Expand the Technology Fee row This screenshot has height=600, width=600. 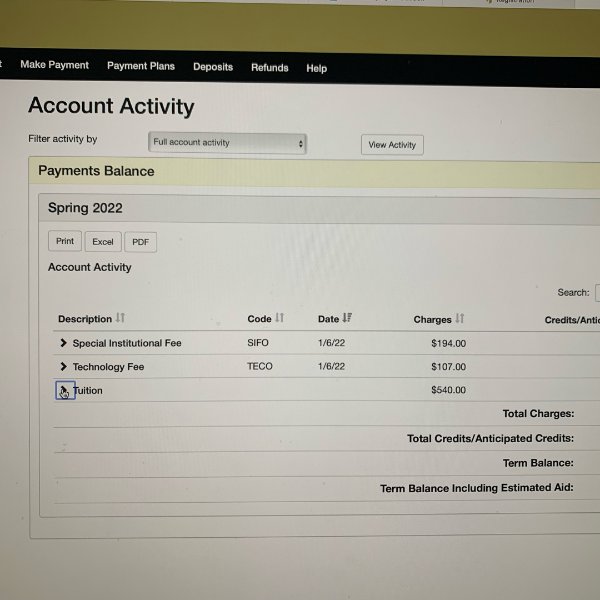coord(64,367)
